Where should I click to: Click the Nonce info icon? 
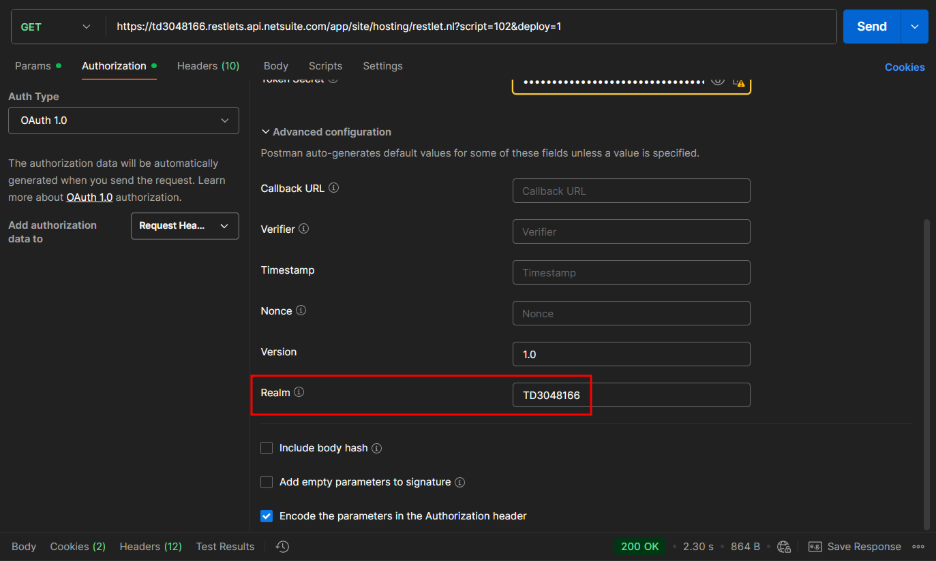(x=301, y=311)
